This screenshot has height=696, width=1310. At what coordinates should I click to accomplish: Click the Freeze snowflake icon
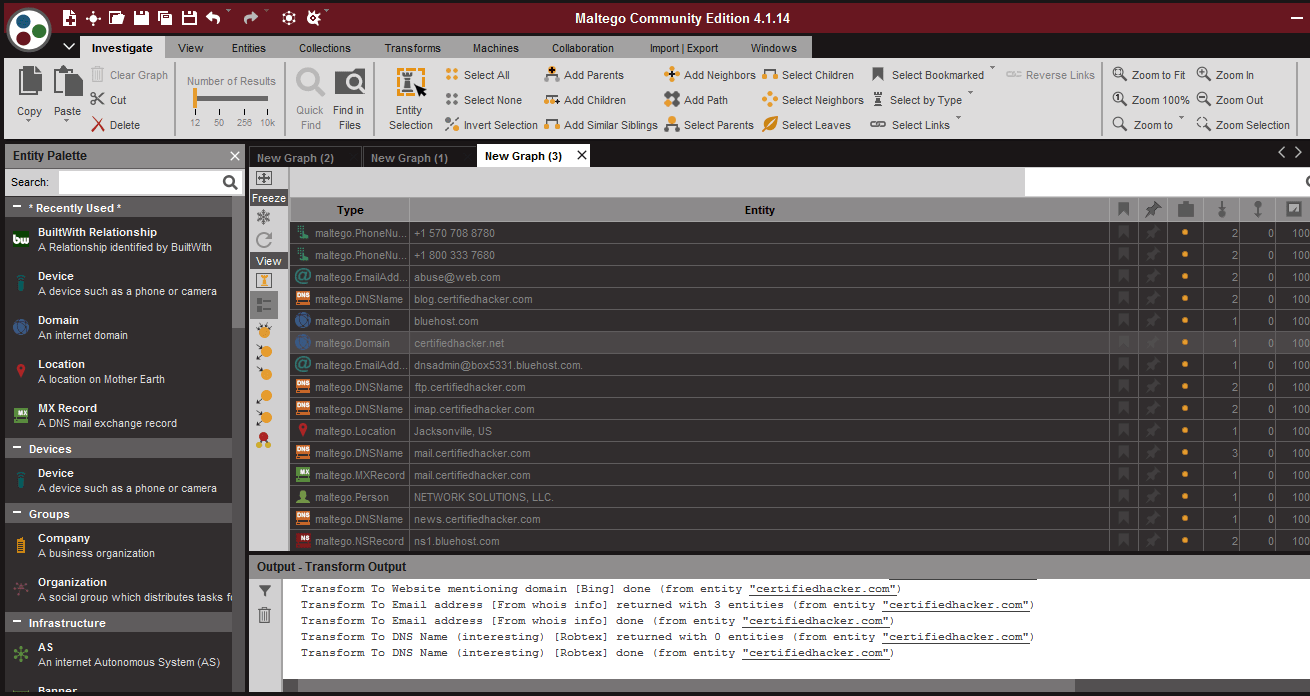click(264, 217)
